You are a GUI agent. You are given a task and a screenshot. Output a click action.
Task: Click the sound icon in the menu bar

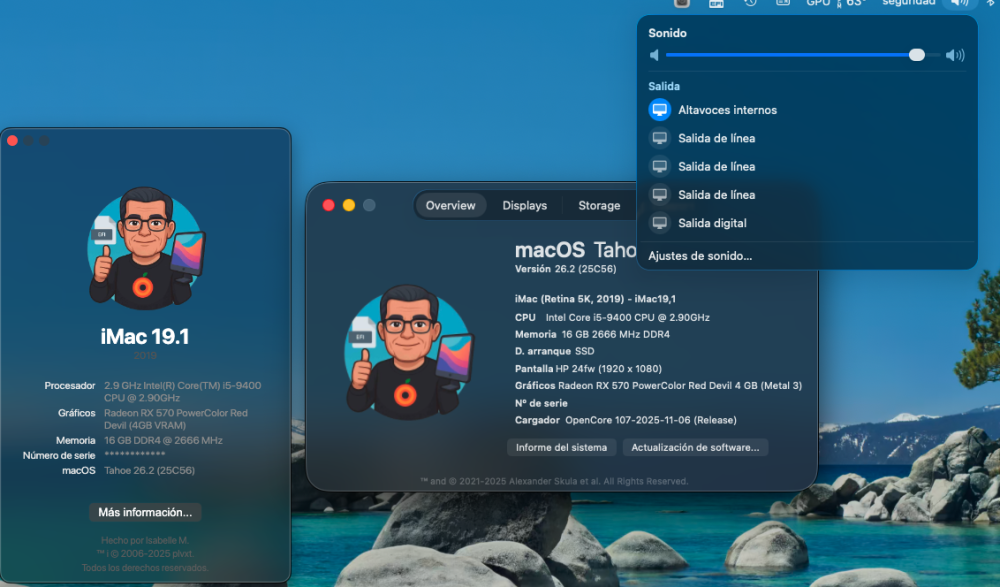coord(959,3)
